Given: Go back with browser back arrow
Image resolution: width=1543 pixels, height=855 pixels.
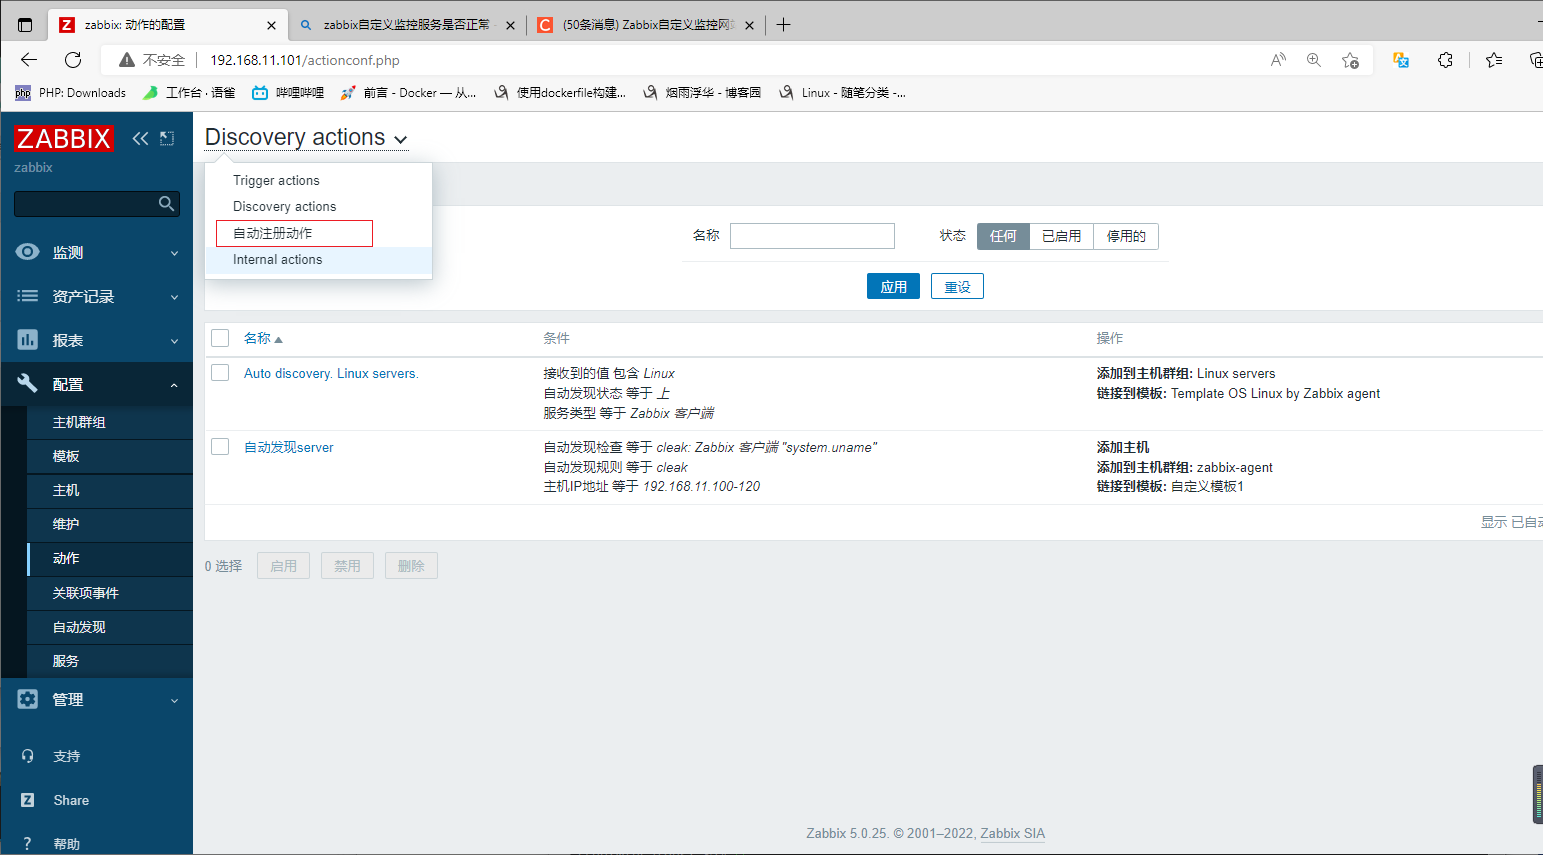Looking at the screenshot, I should click(29, 60).
